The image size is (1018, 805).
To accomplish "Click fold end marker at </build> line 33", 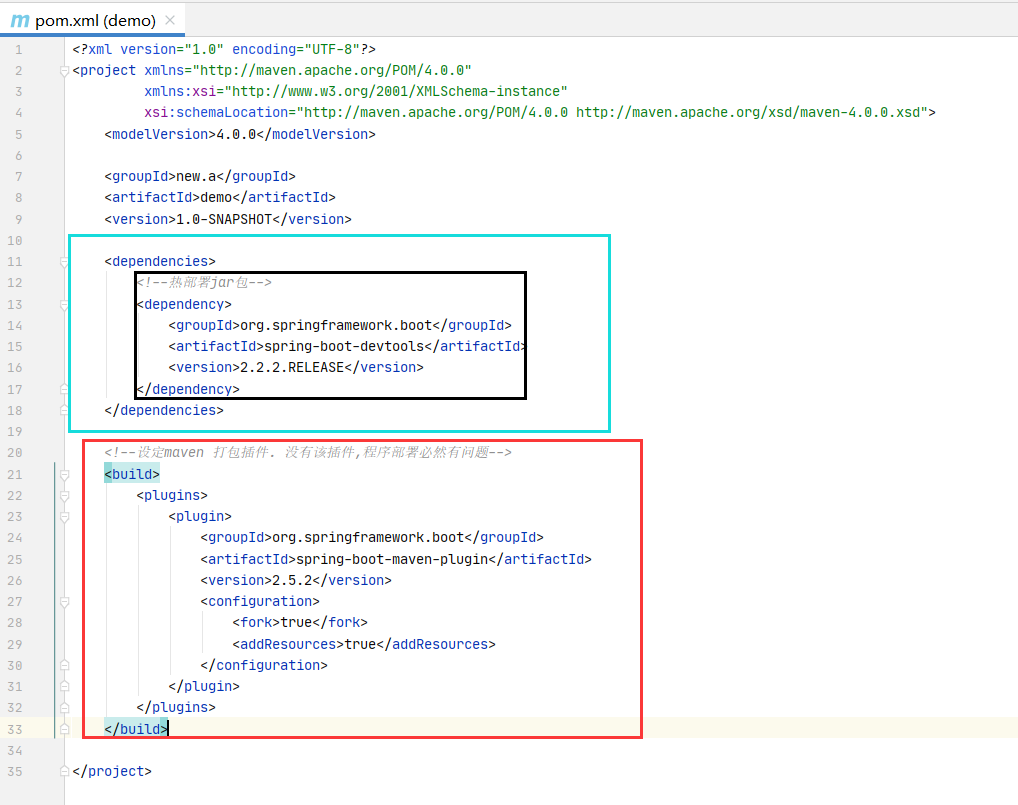I will (x=64, y=729).
